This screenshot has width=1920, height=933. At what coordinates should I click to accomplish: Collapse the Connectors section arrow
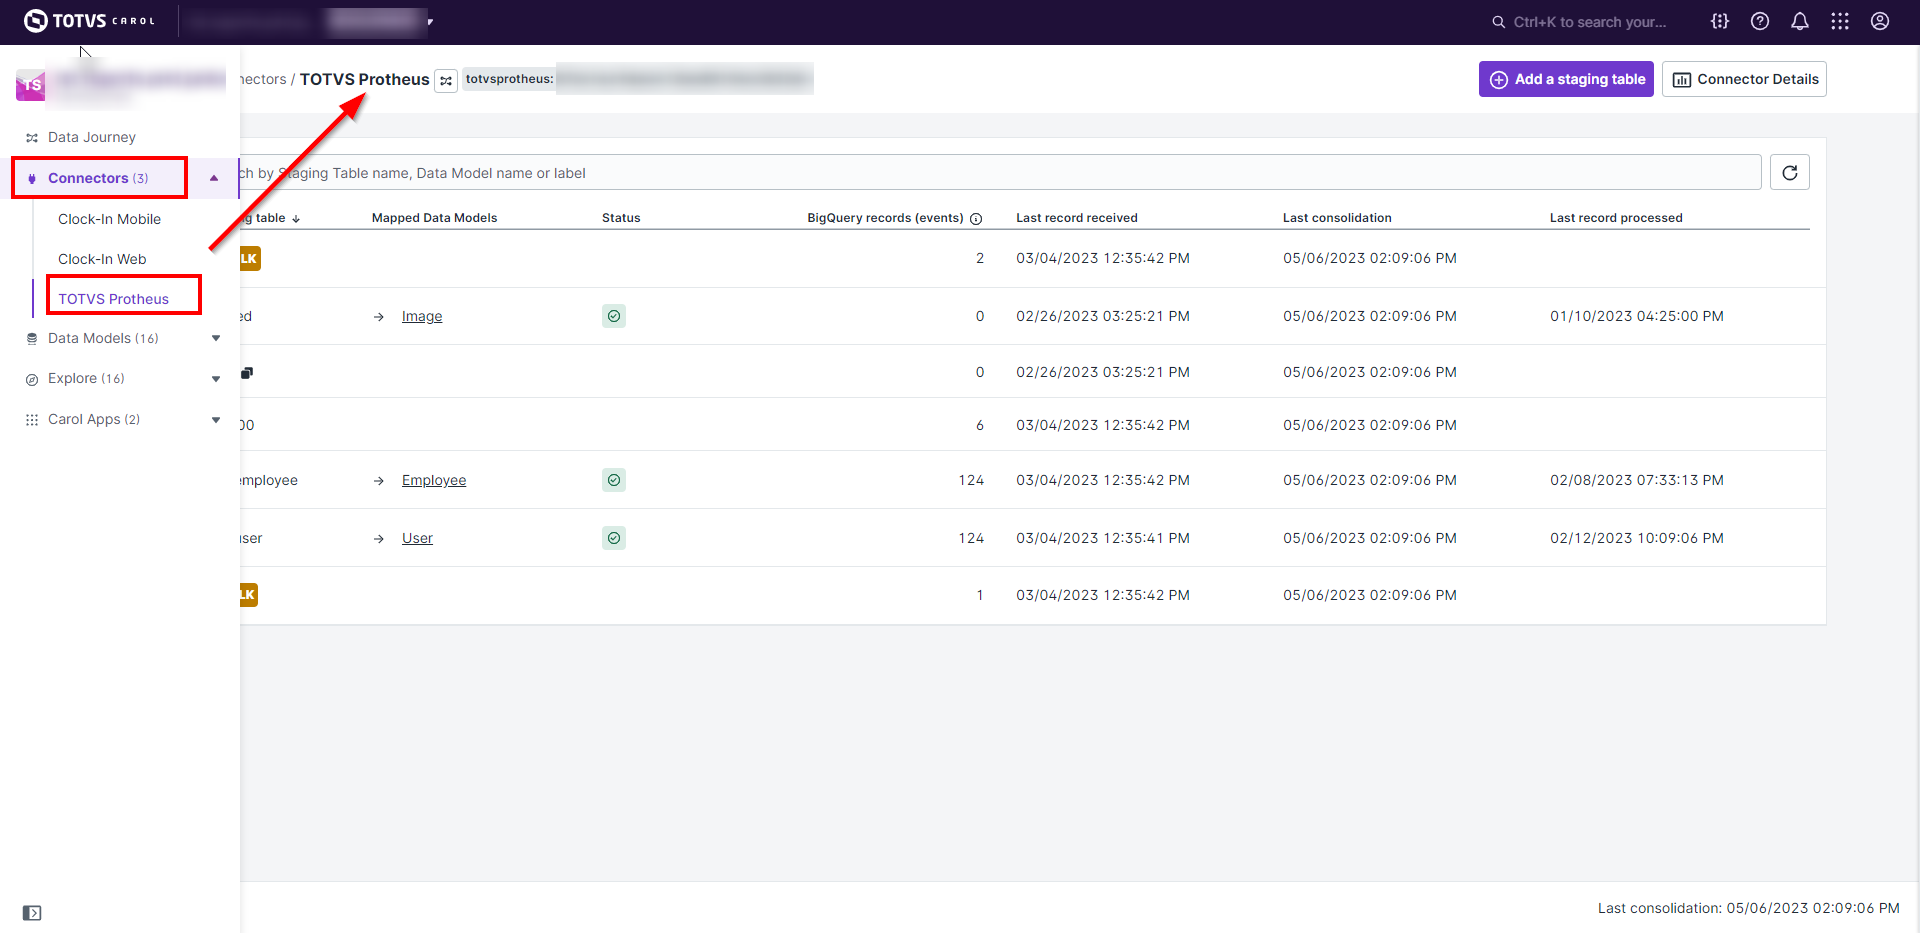[214, 178]
